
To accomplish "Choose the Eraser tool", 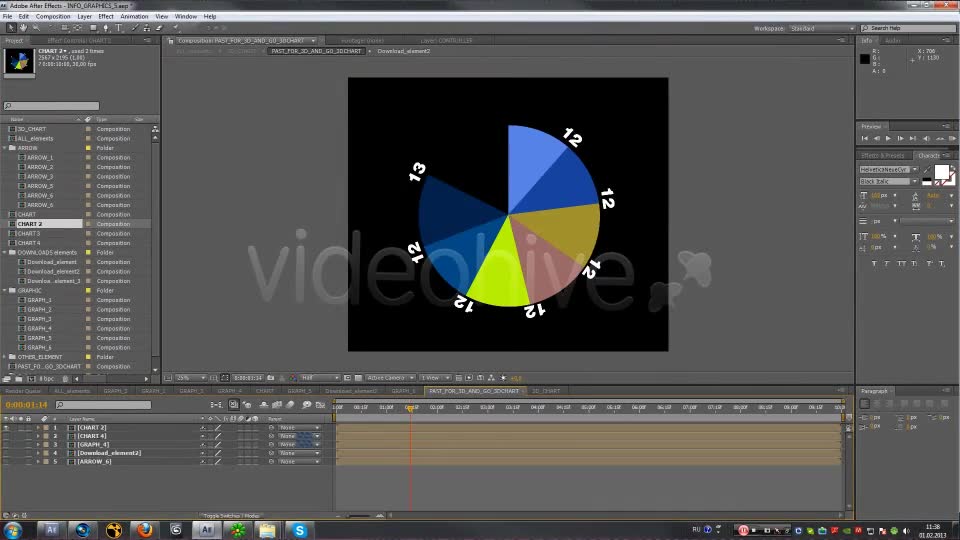I will pyautogui.click(x=159, y=28).
